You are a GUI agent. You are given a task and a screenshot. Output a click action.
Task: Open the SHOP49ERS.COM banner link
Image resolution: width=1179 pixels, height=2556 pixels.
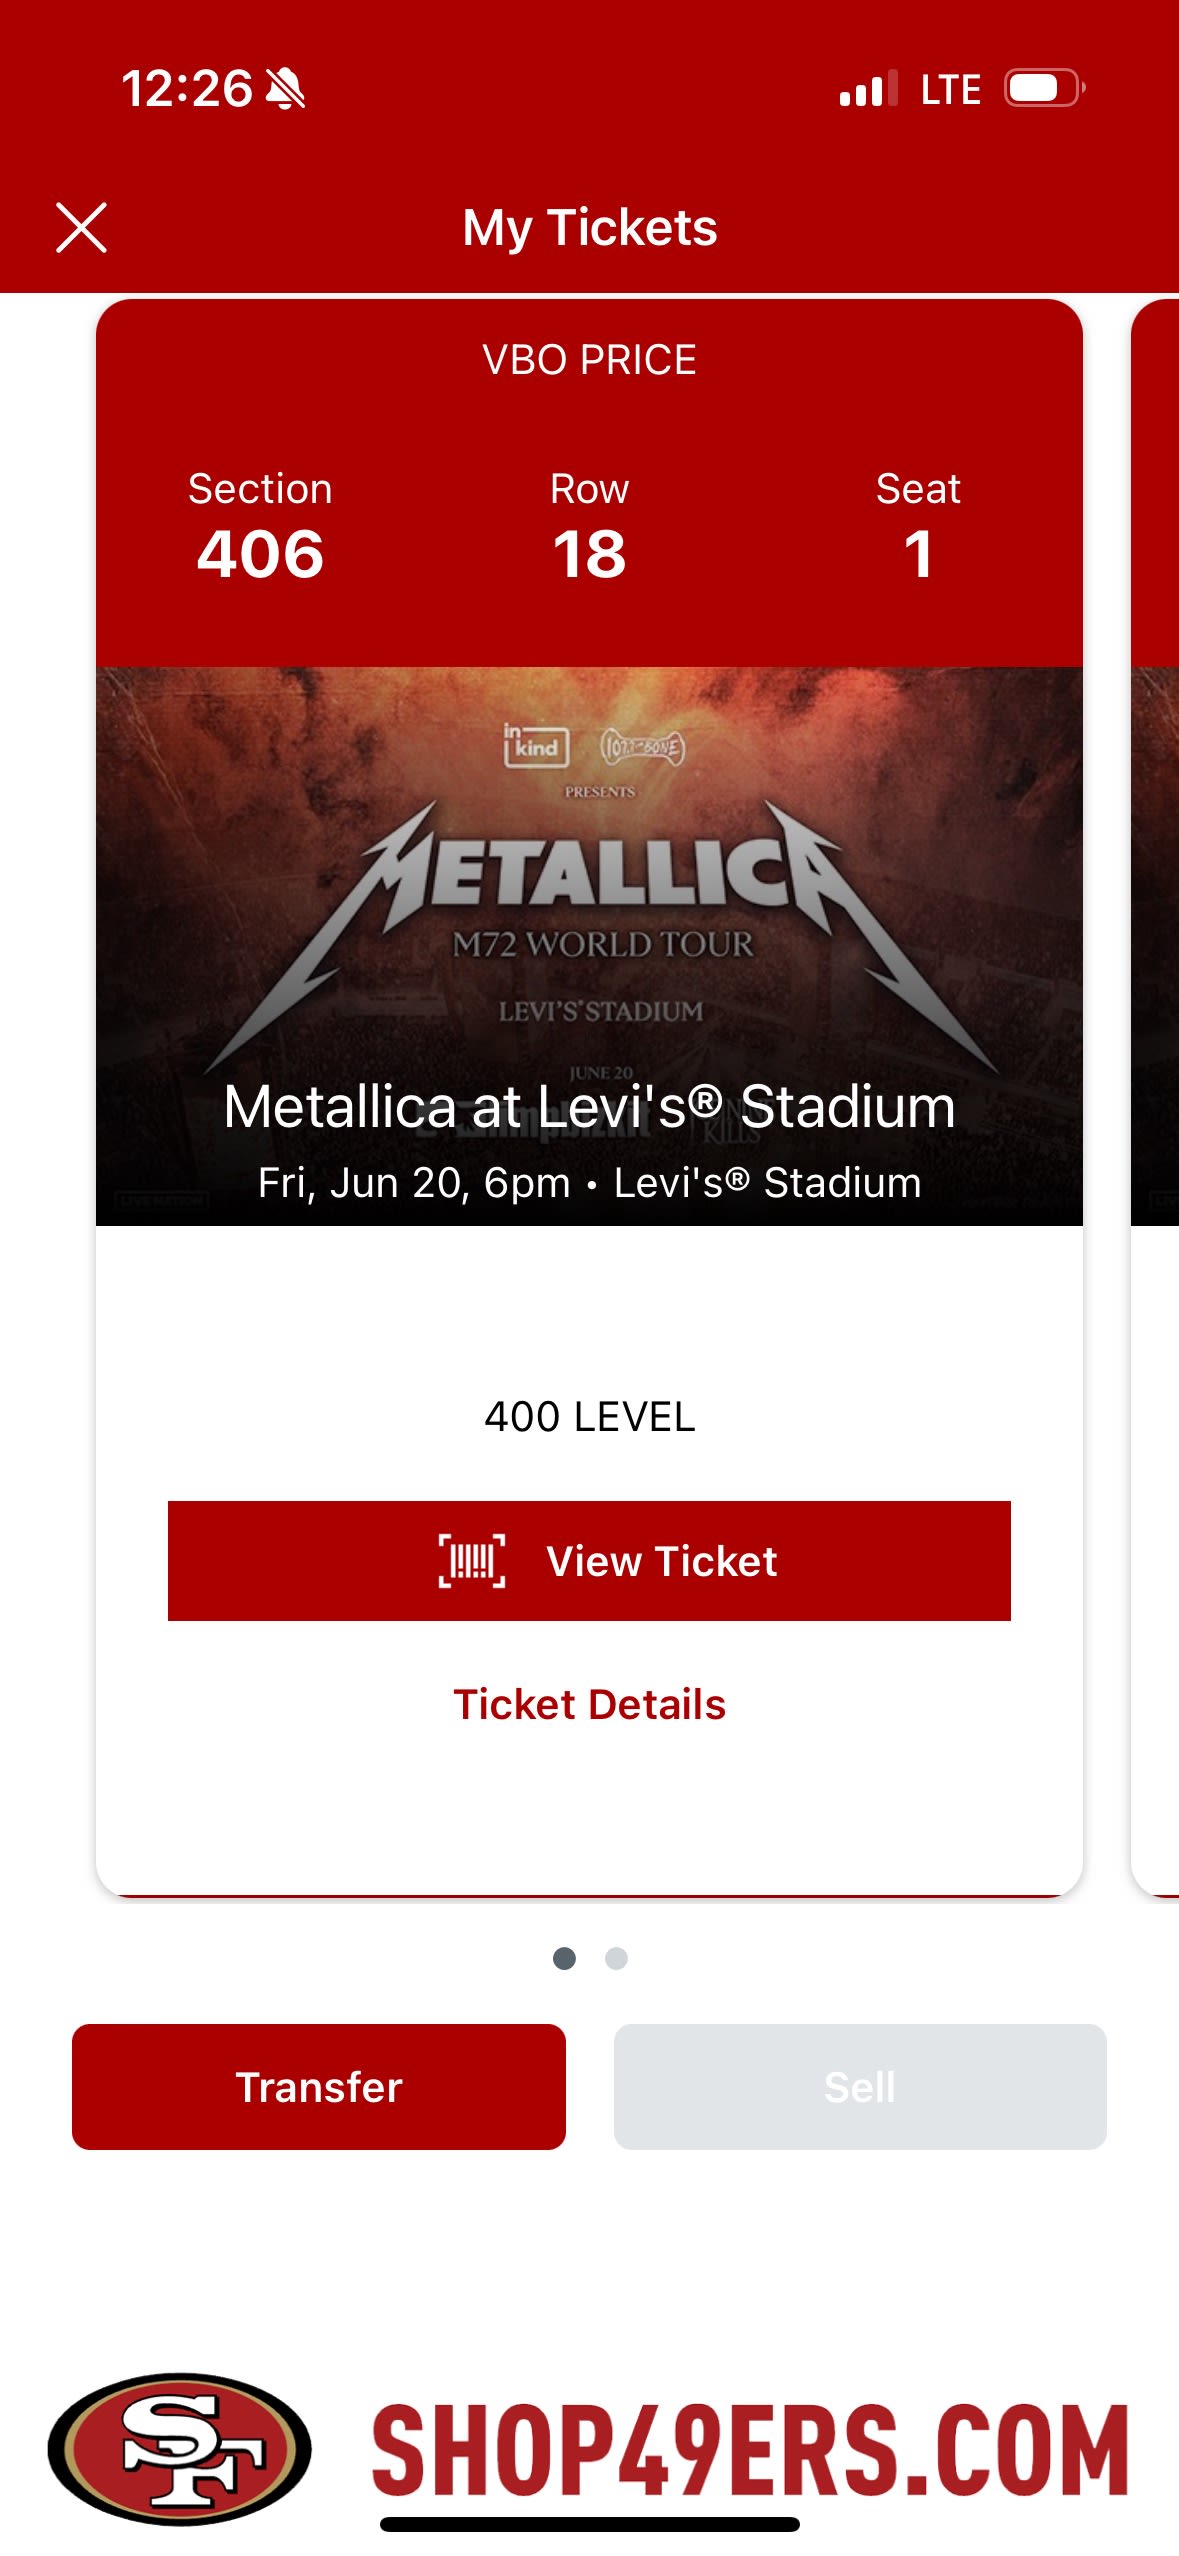pyautogui.click(x=750, y=2448)
